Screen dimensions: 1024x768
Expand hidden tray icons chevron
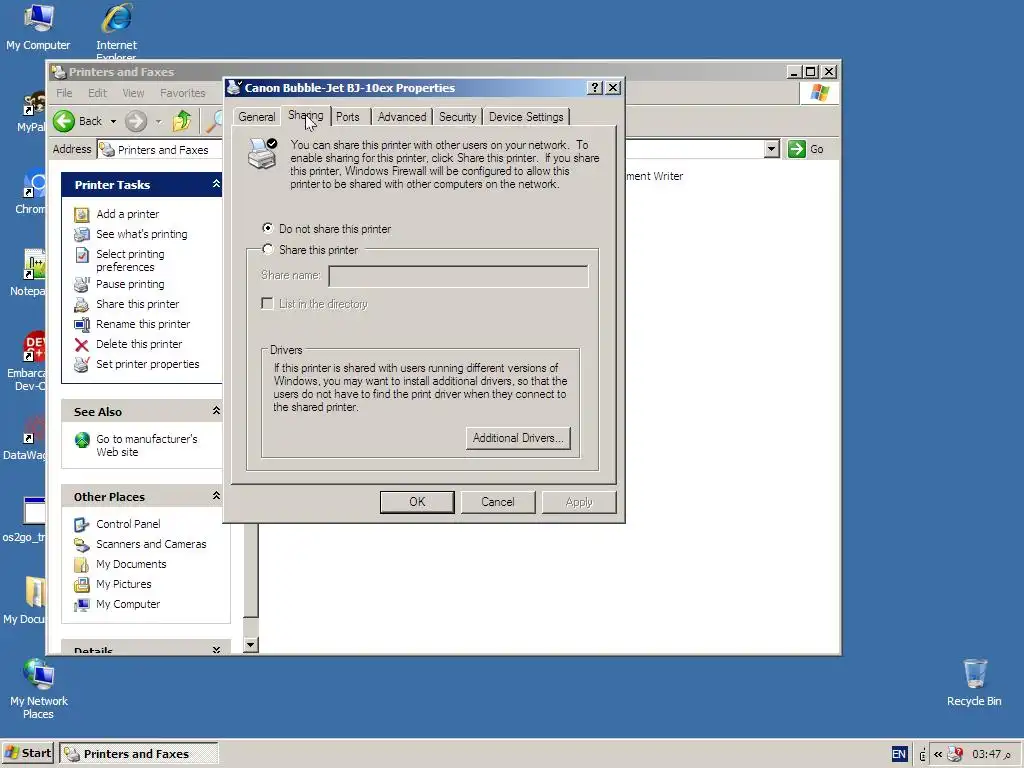click(x=938, y=754)
